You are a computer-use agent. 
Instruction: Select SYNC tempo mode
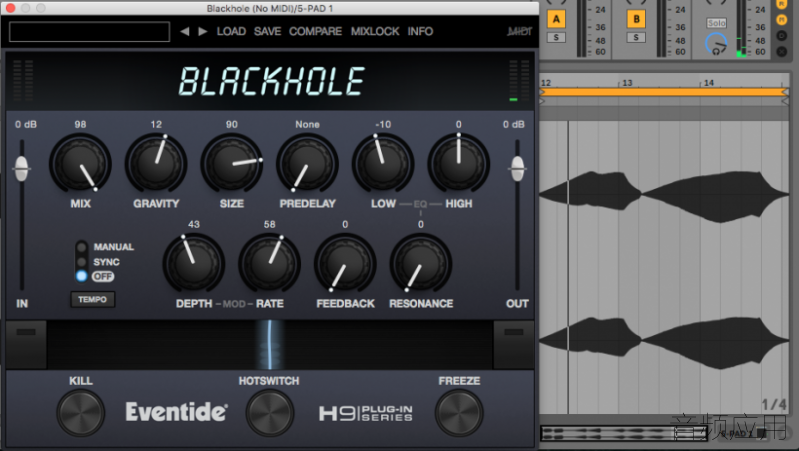coord(82,262)
